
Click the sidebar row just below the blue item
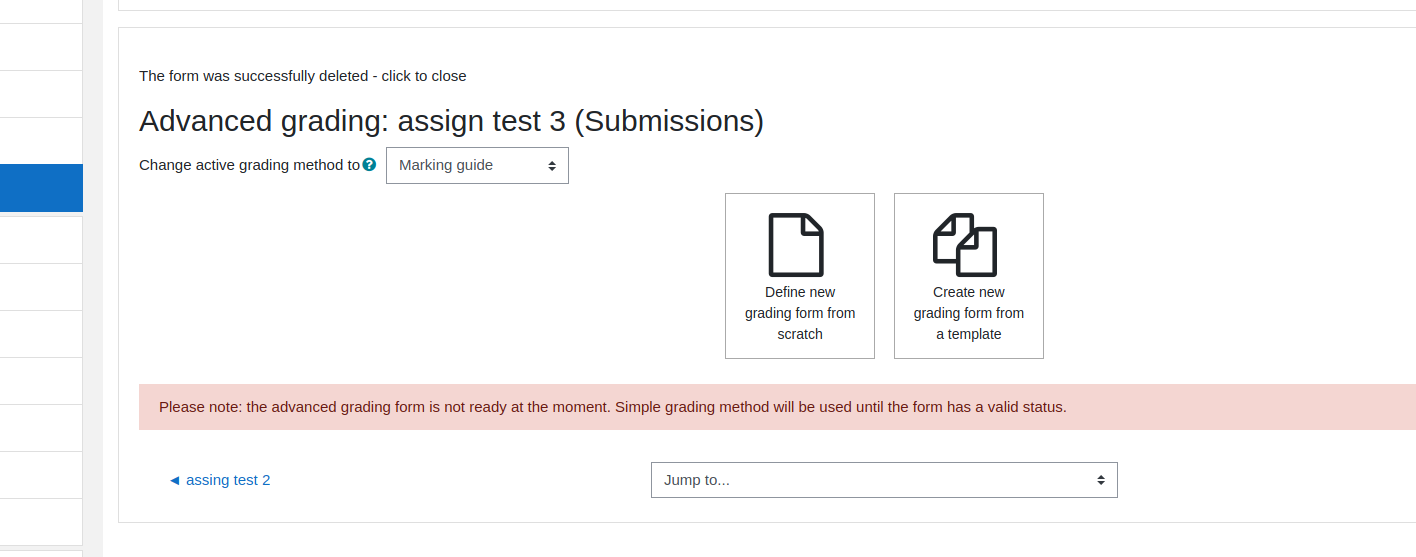tap(41, 240)
